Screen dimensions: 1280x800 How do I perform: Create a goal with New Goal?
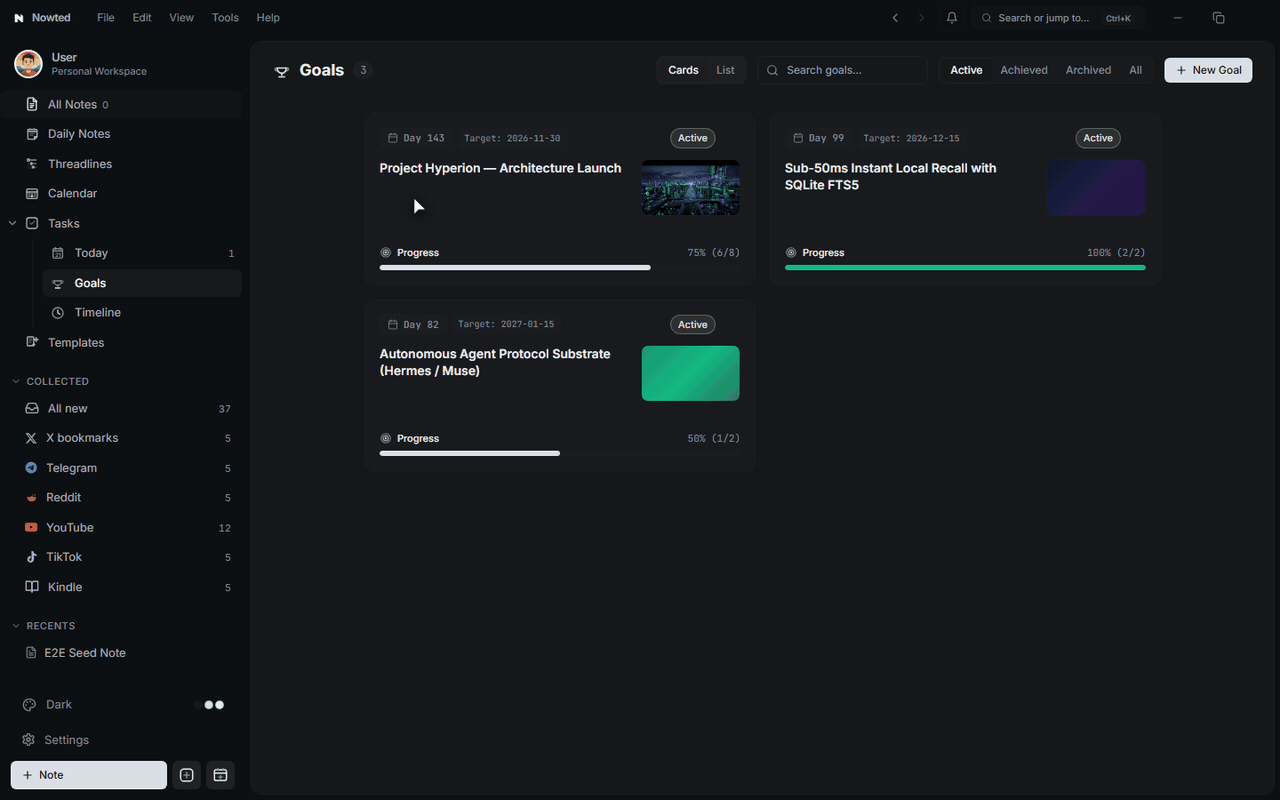click(x=1208, y=70)
